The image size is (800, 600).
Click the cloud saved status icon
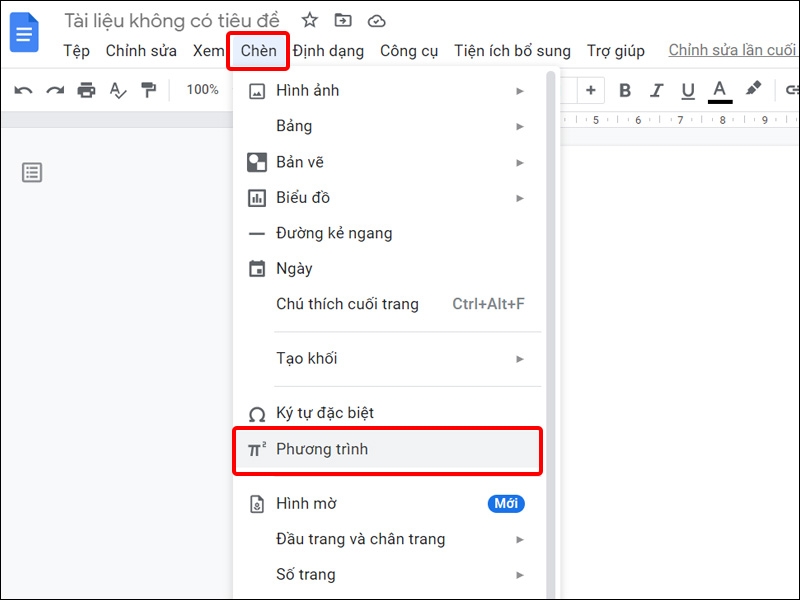pos(377,21)
